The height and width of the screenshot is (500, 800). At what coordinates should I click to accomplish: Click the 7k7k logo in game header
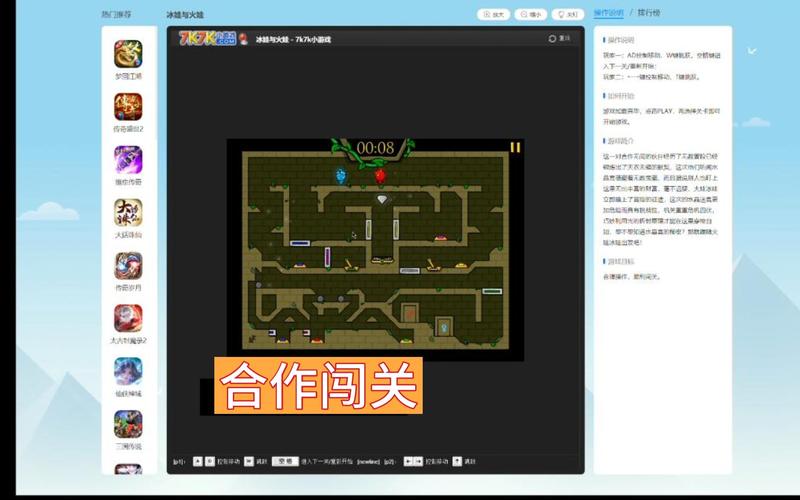pyautogui.click(x=207, y=38)
